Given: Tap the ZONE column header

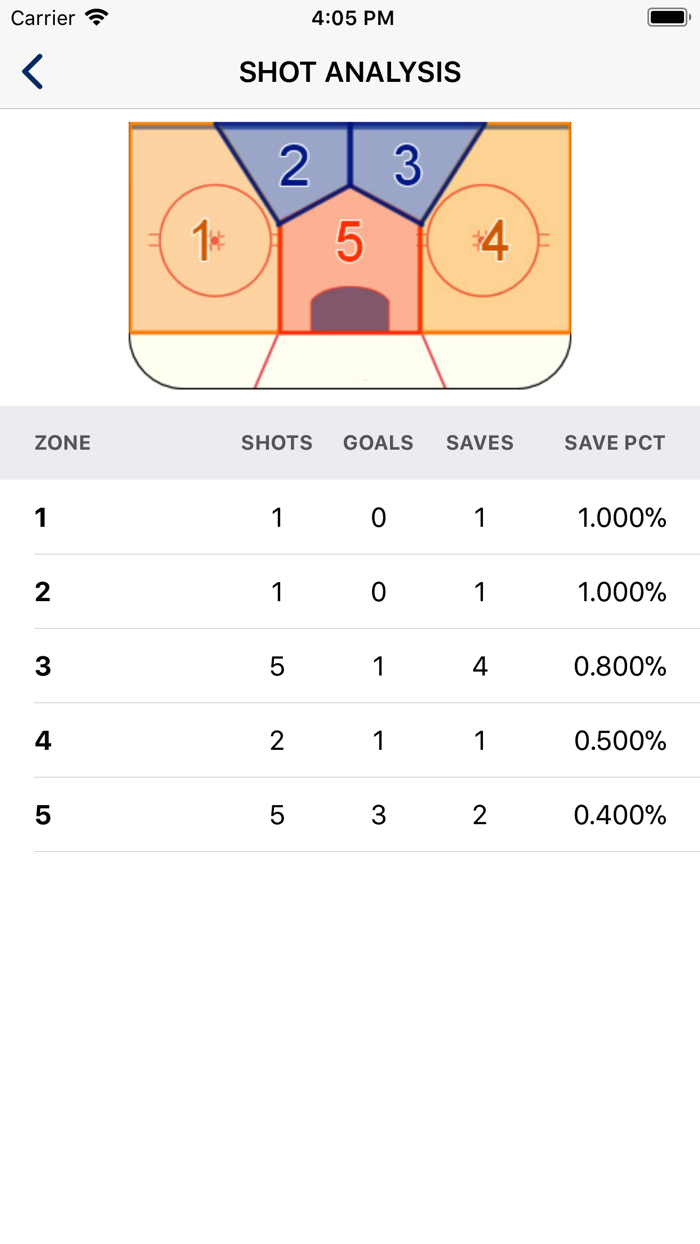Looking at the screenshot, I should [63, 443].
